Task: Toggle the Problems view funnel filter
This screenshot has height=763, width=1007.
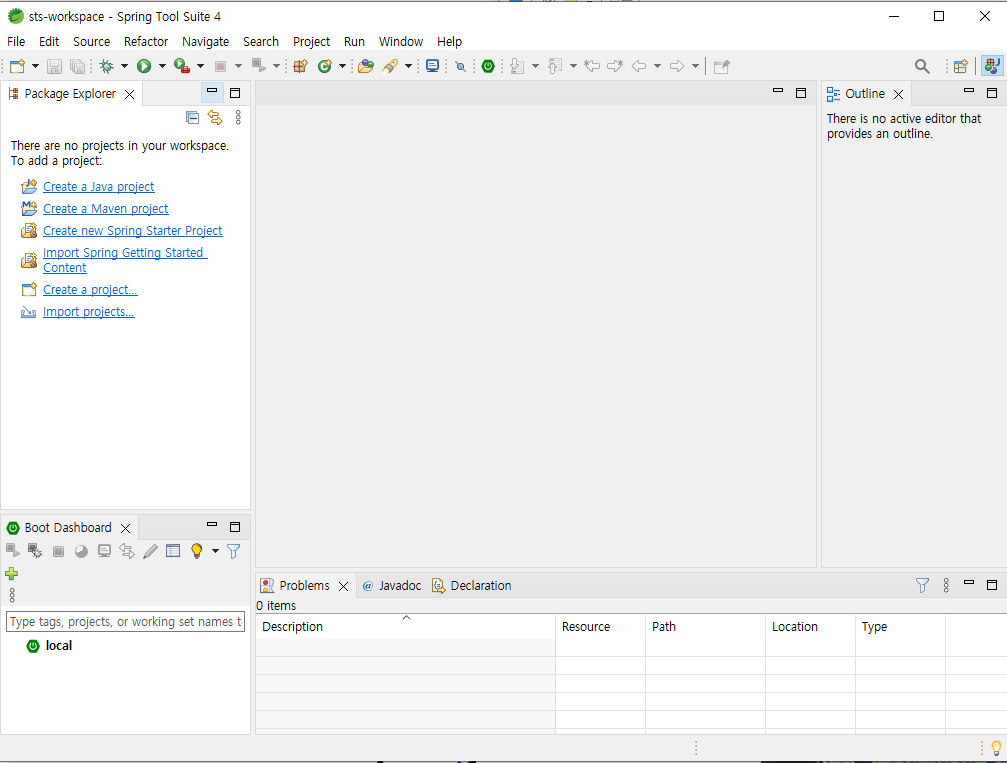Action: coord(922,585)
